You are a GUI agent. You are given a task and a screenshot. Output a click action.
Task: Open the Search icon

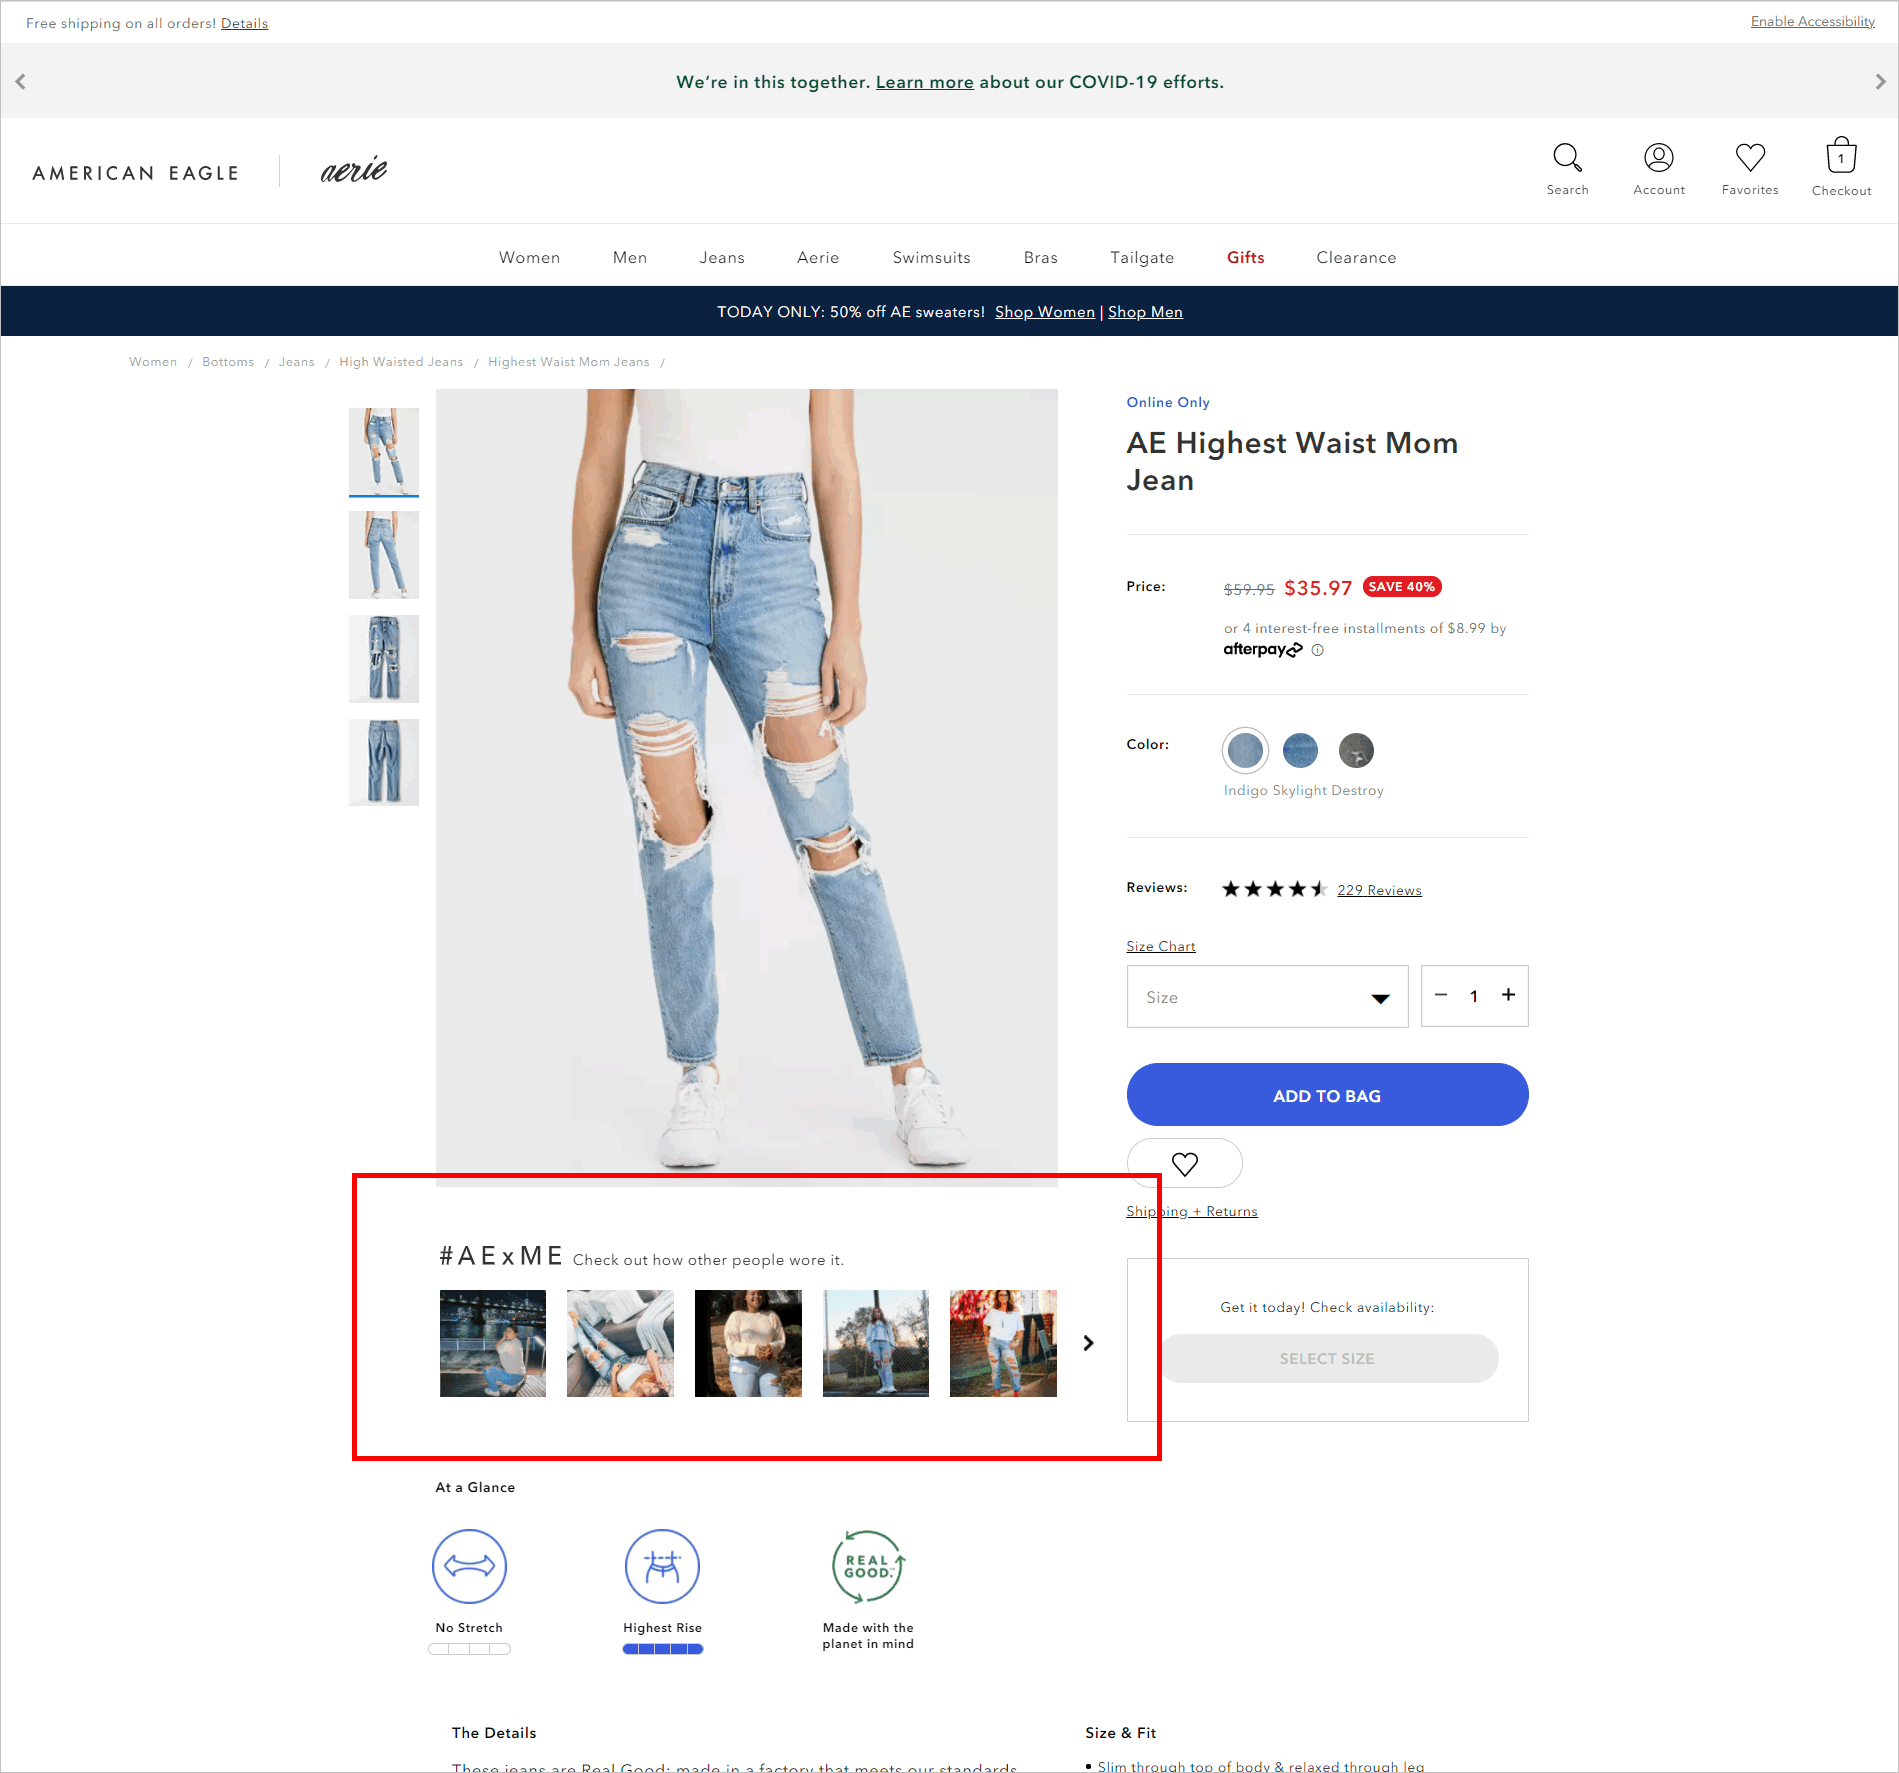1567,158
